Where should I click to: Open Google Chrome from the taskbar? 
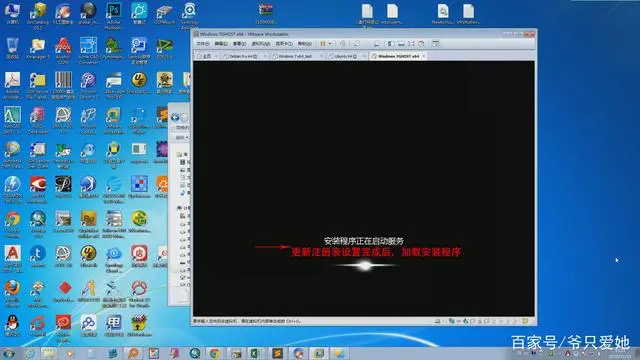point(215,353)
